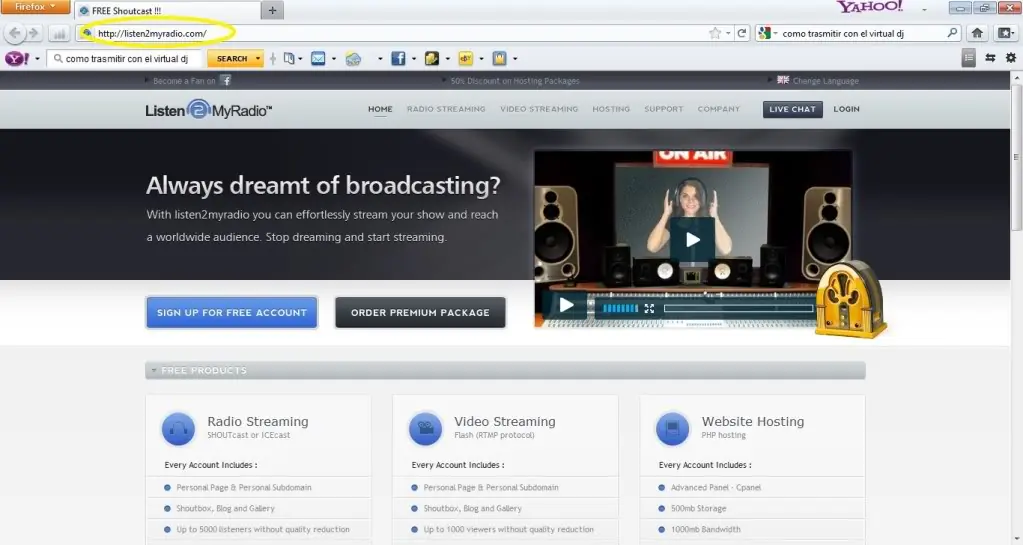This screenshot has width=1023, height=545.
Task: Click the LOGIN link
Action: [x=846, y=109]
